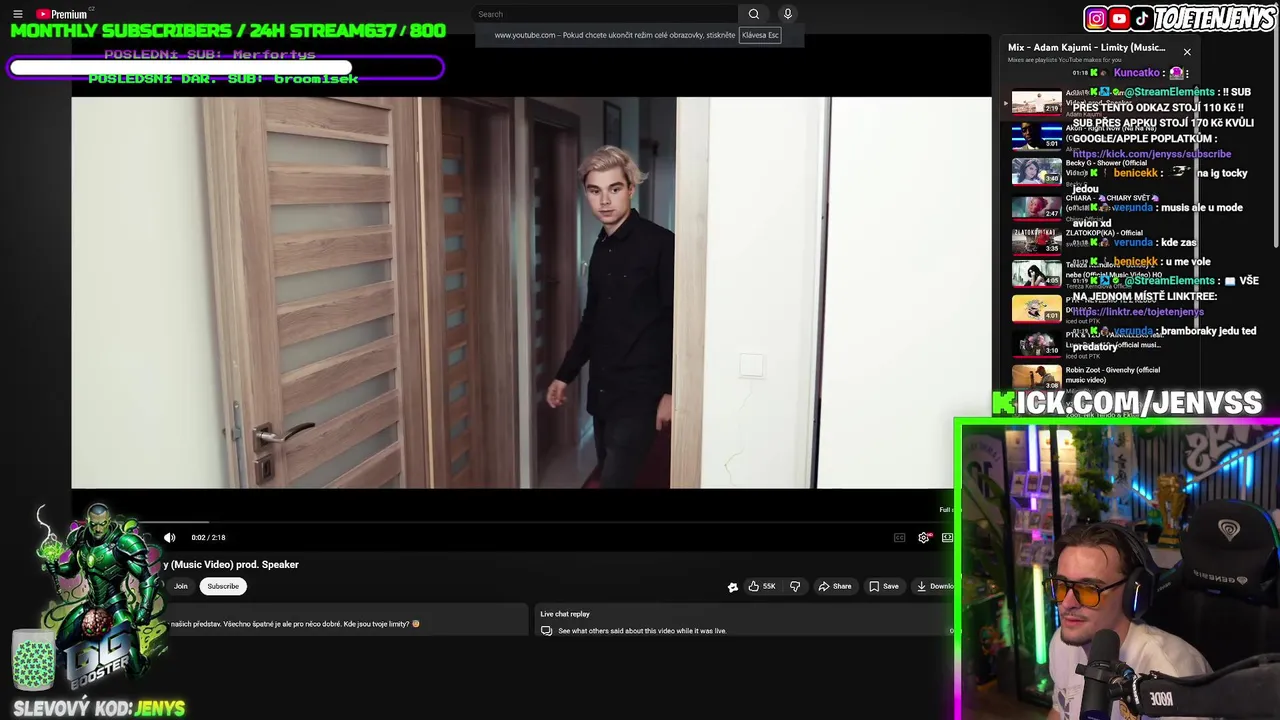Open player settings gear icon
The image size is (1280, 720).
coord(924,538)
